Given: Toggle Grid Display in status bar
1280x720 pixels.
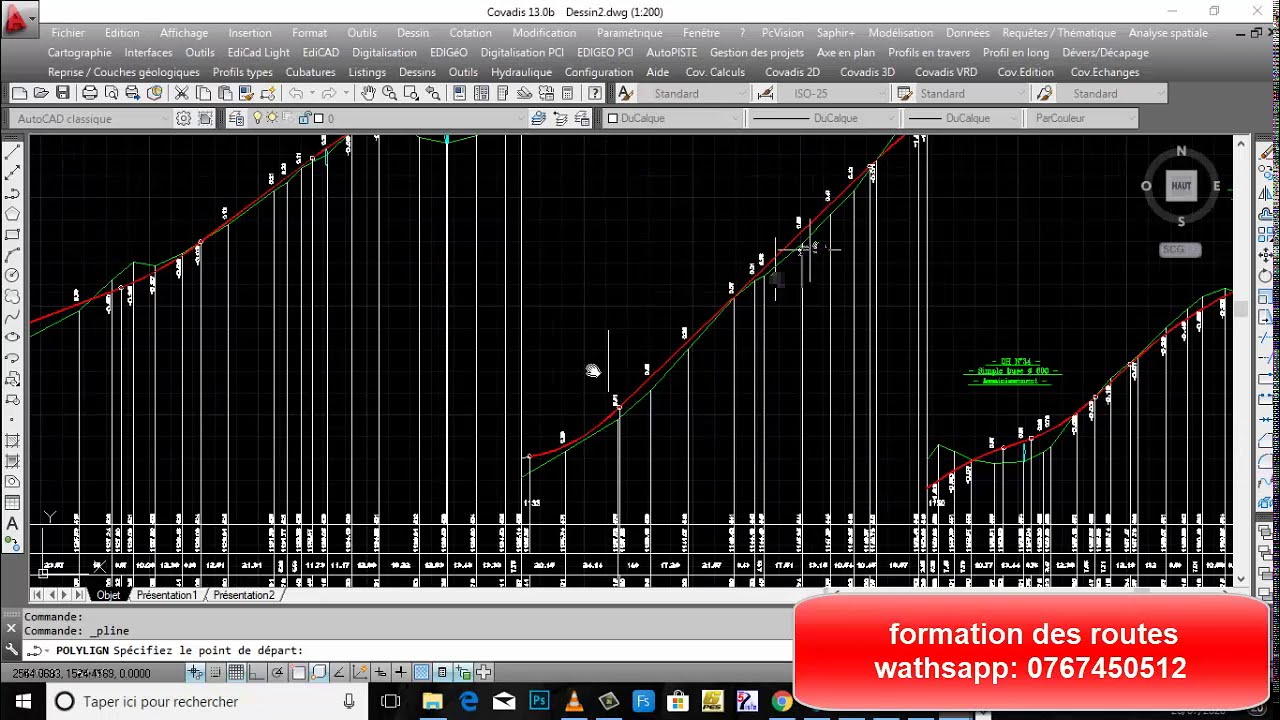Looking at the screenshot, I should click(x=236, y=672).
